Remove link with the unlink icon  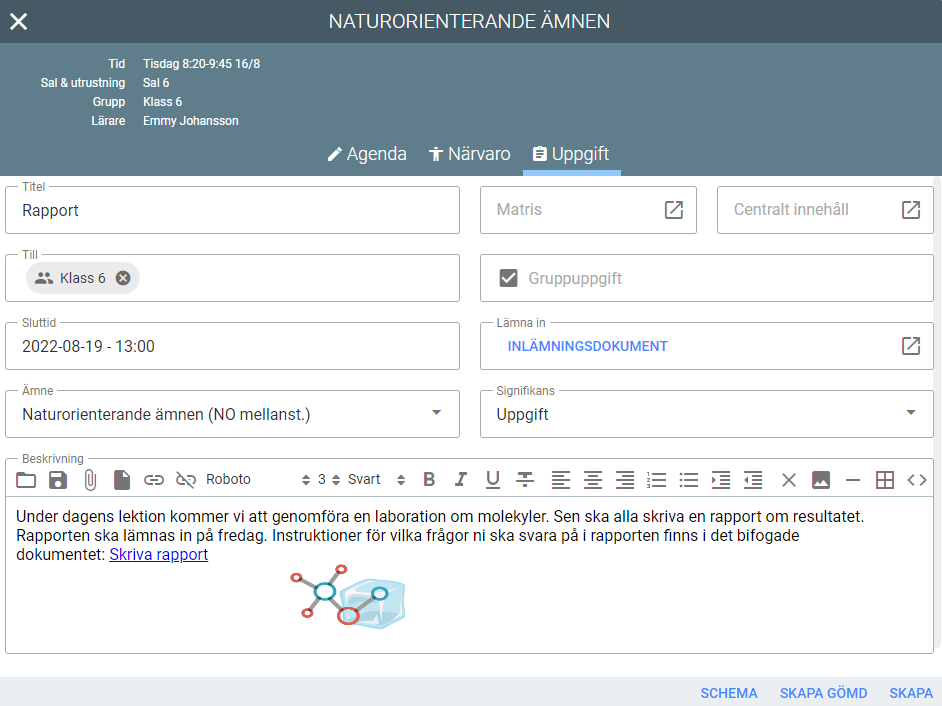pyautogui.click(x=186, y=480)
